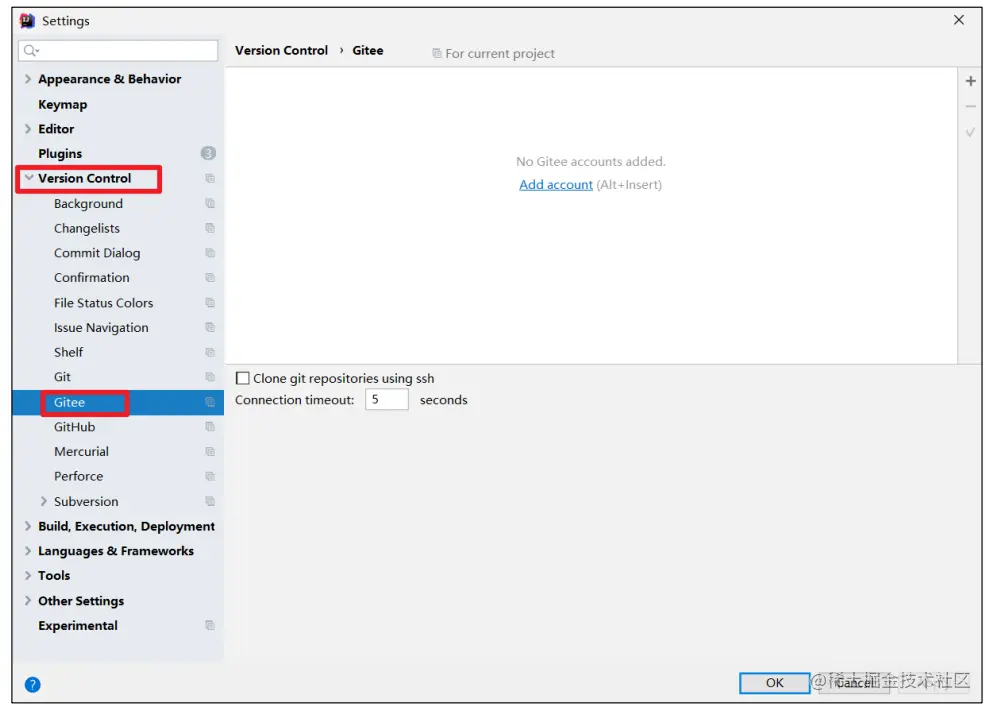Expand the Tools section arrow
The height and width of the screenshot is (711, 991).
tap(28, 575)
